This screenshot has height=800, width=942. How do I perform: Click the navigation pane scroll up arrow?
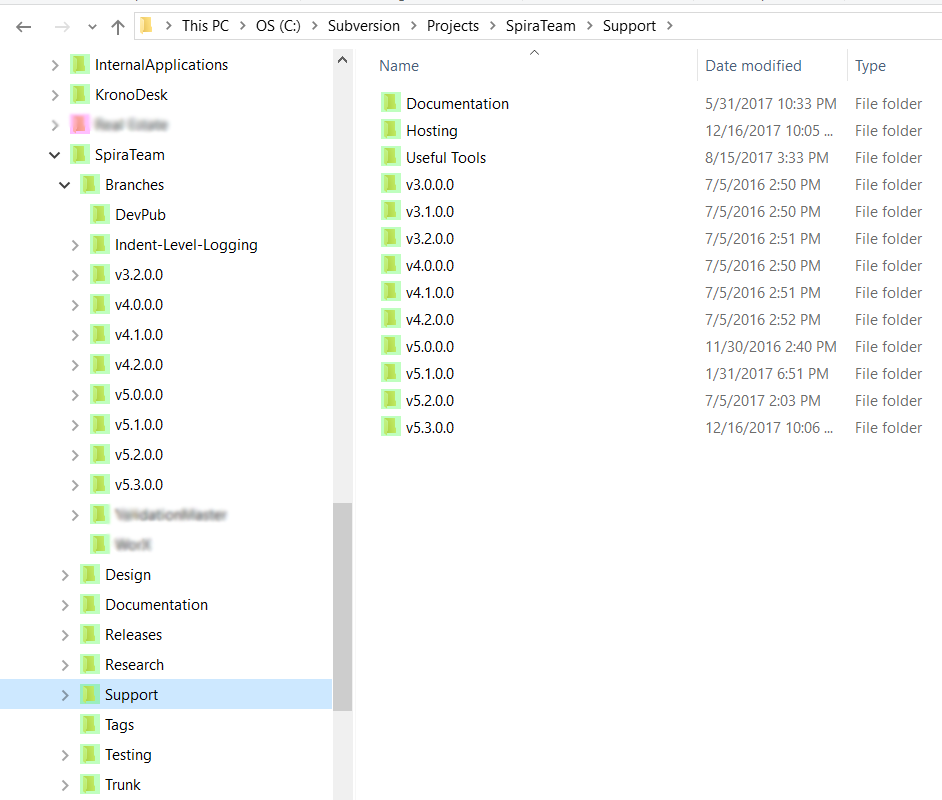click(342, 60)
